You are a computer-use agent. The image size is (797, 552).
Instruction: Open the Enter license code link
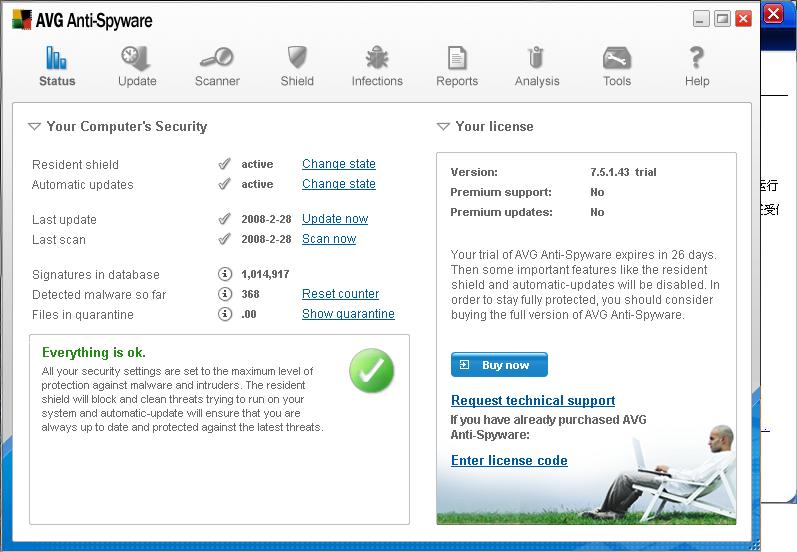tap(509, 461)
